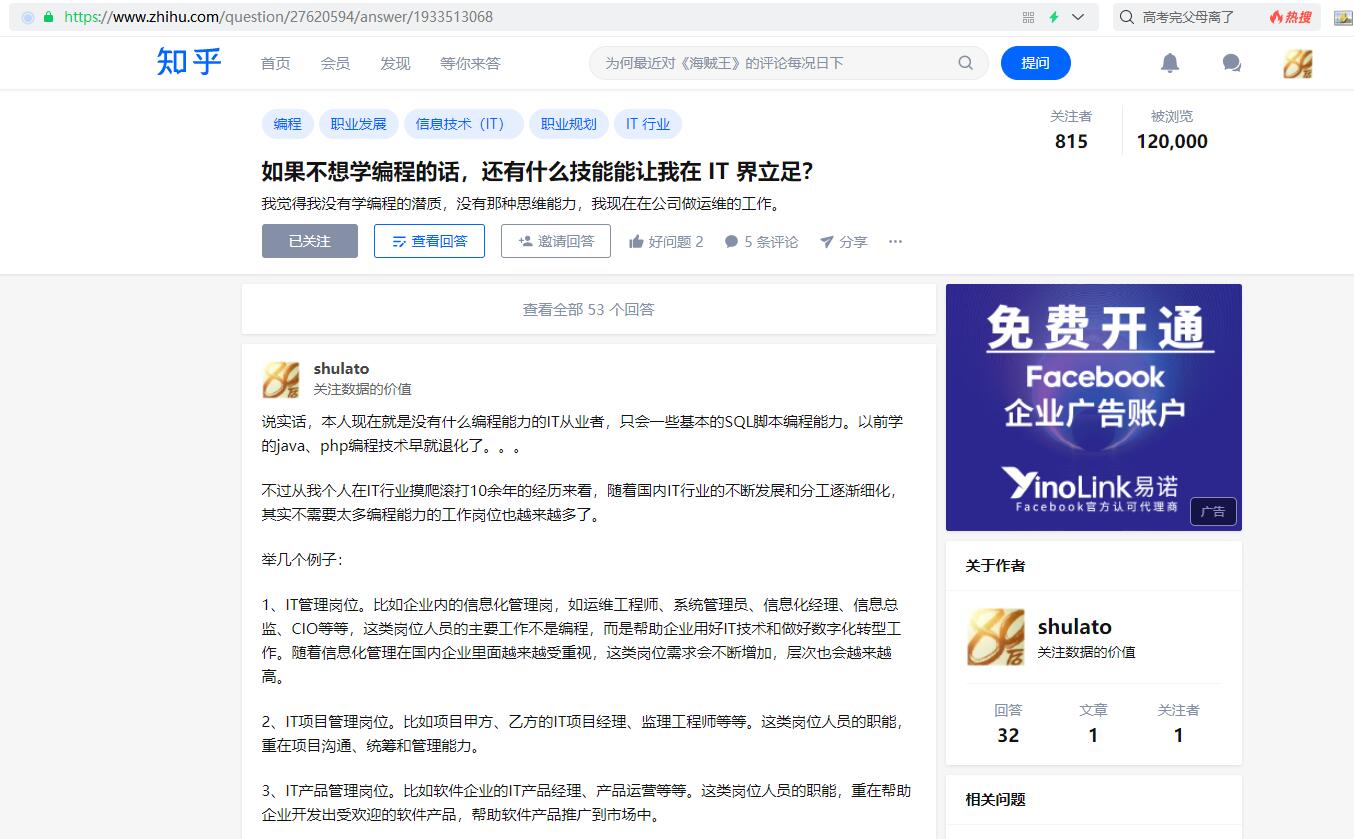Open the notifications bell
This screenshot has width=1354, height=839.
(1170, 63)
